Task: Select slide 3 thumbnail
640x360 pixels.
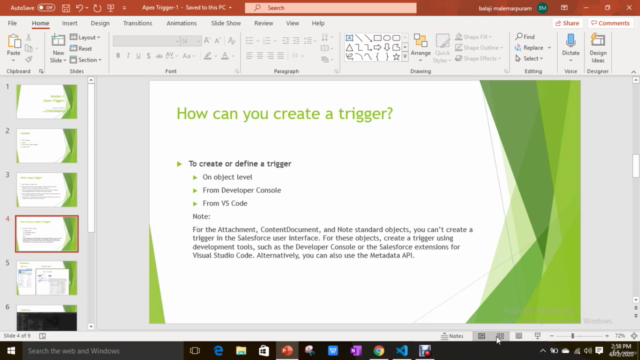Action: 47,190
